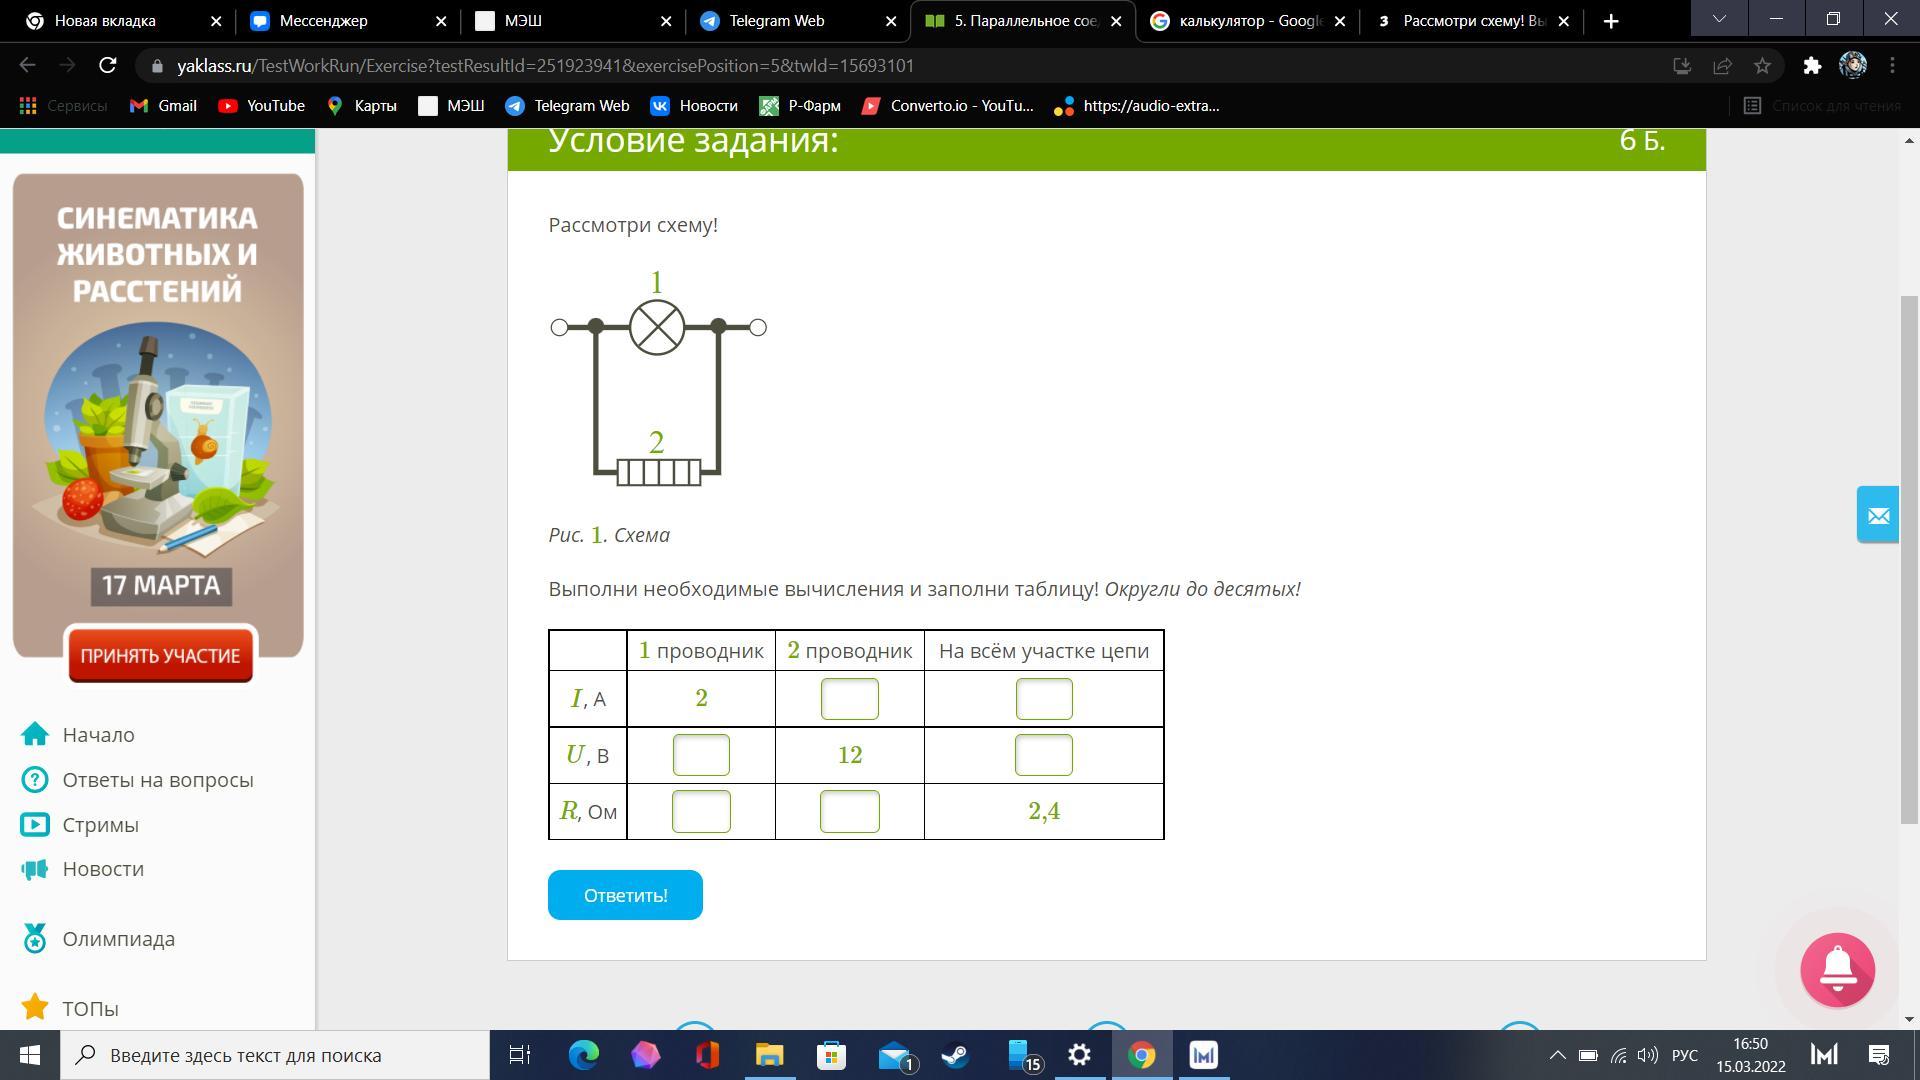Show hidden system tray icons

click(x=1557, y=1055)
